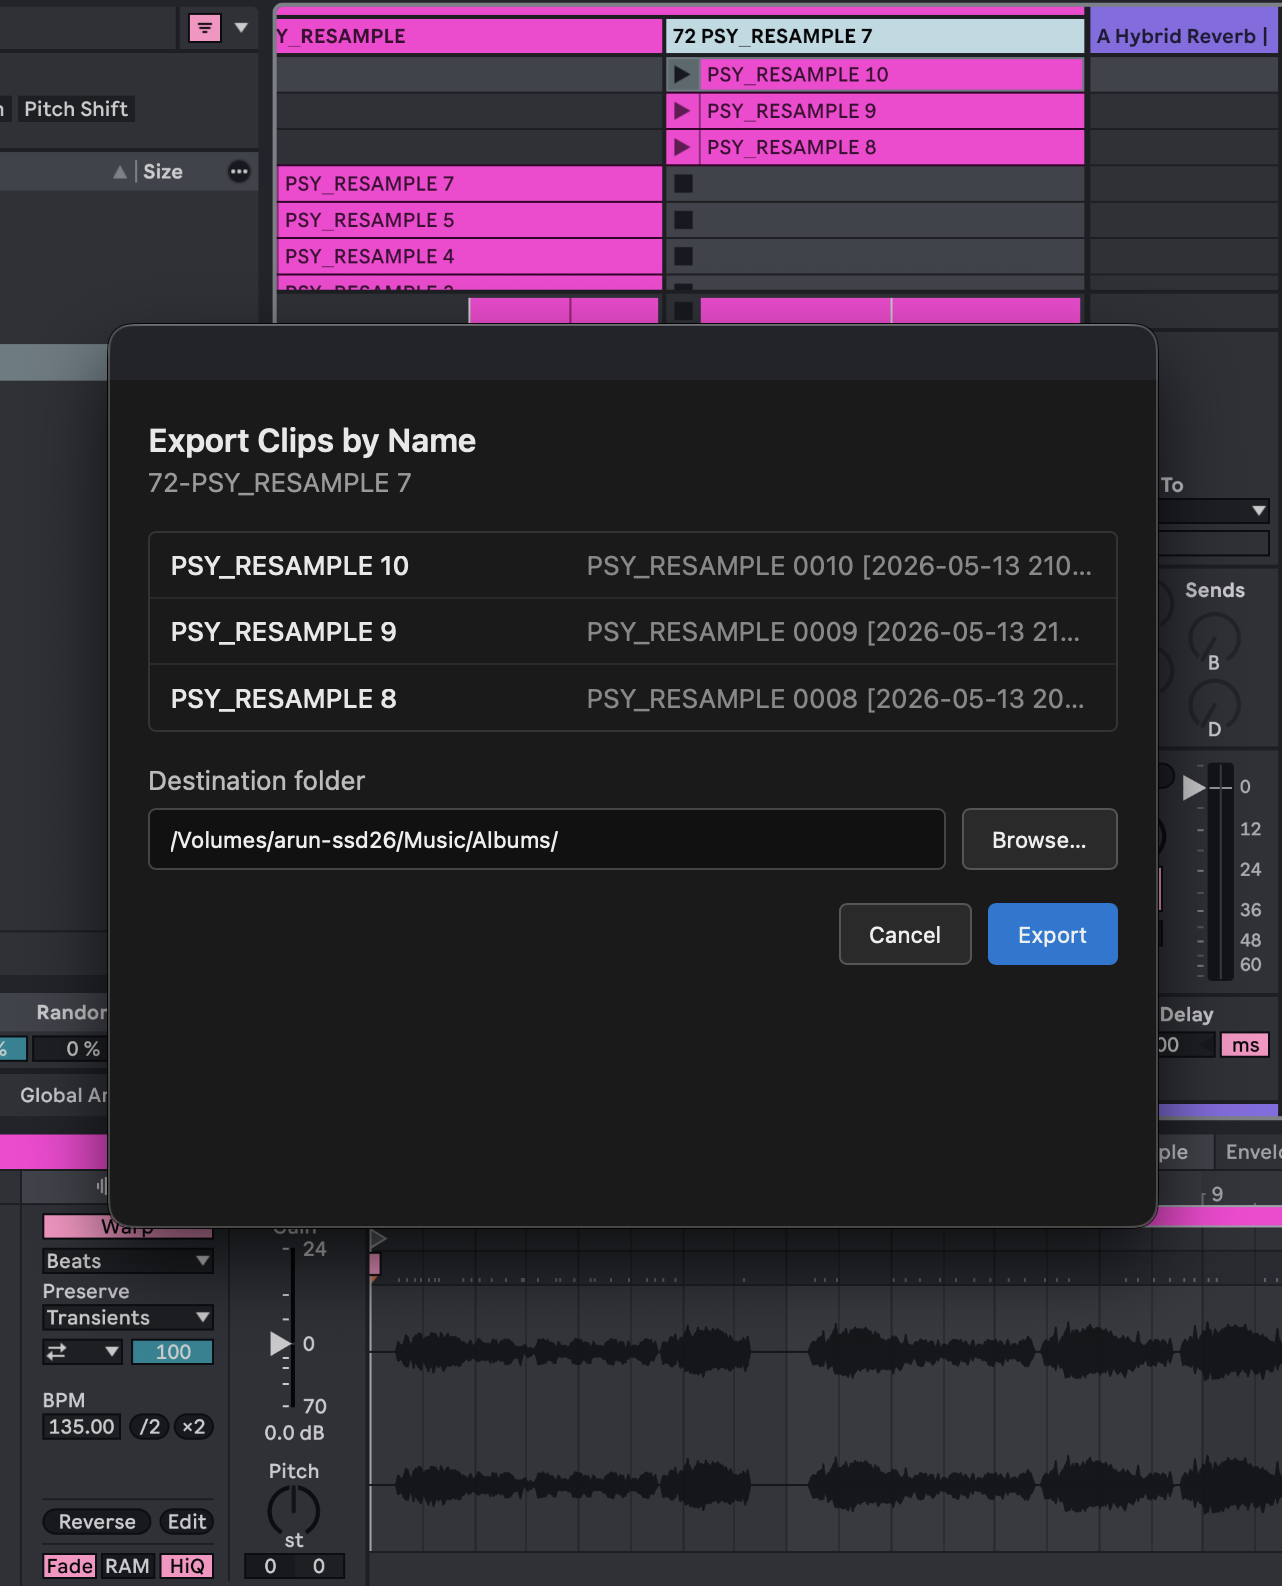Screen dimensions: 1282x1586
Task: Open the Preserve Transients dropdown
Action: [x=128, y=1317]
